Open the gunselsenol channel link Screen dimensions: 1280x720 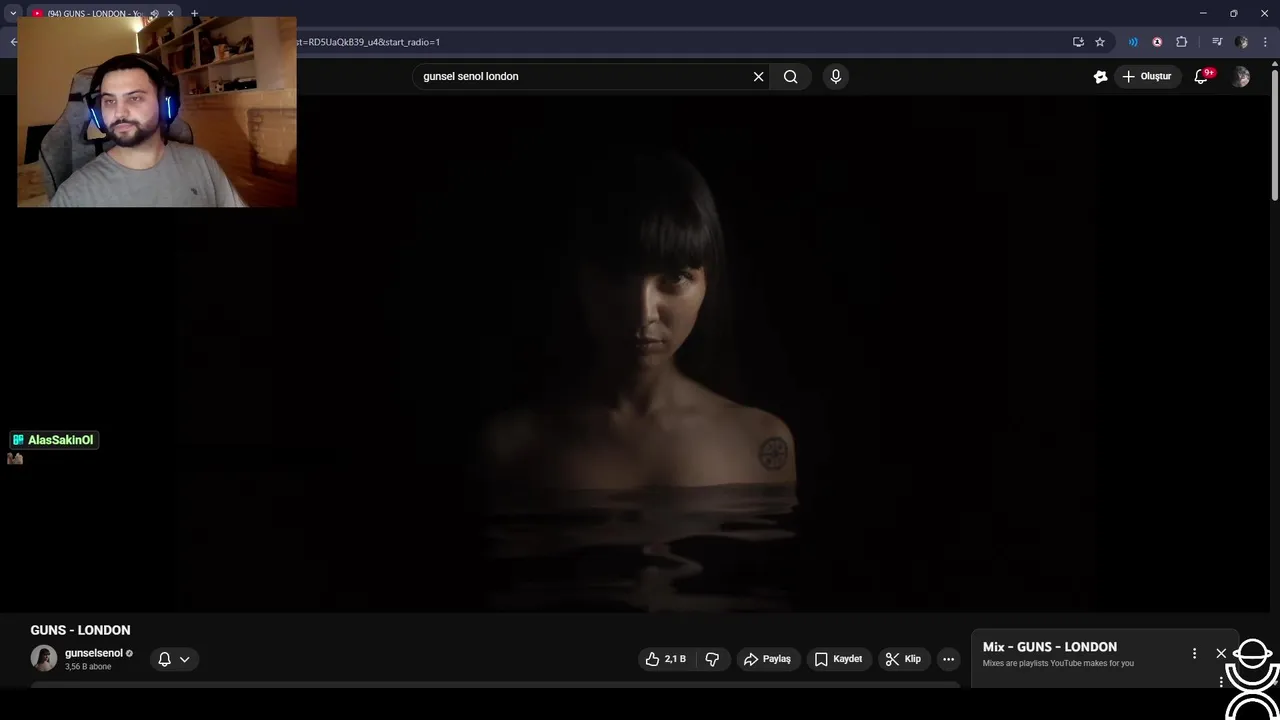(94, 653)
